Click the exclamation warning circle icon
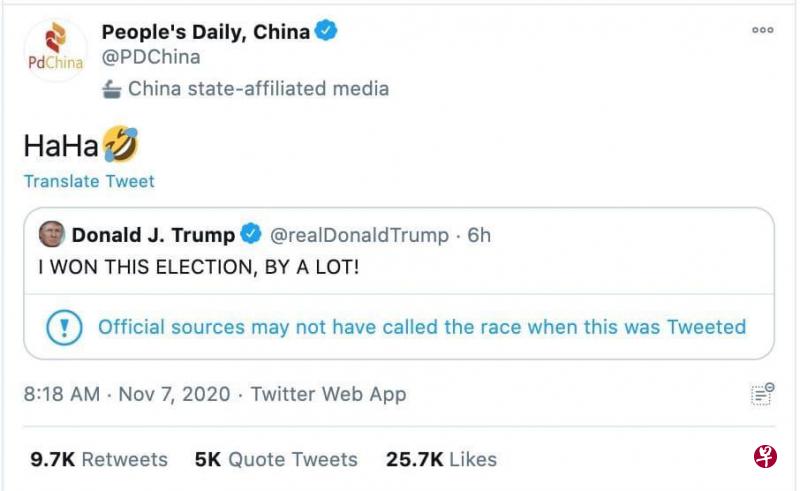The height and width of the screenshot is (491, 800). (62, 327)
